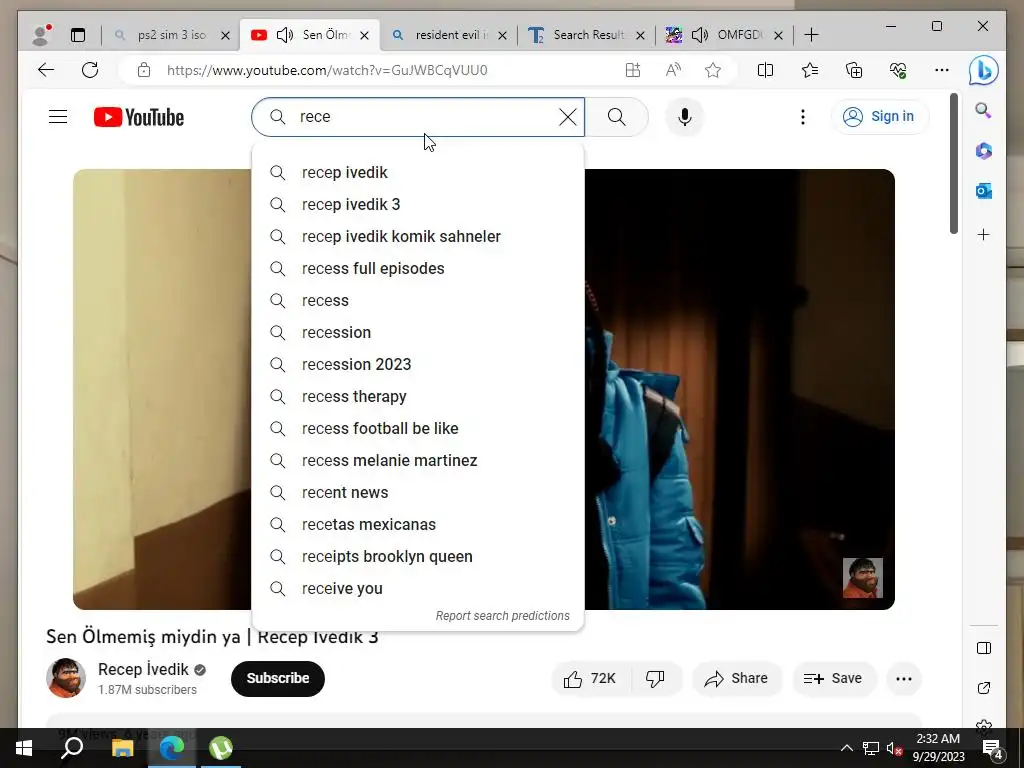The height and width of the screenshot is (768, 1024).
Task: Choose the suggestion recep ivedik 3
Action: pyautogui.click(x=418, y=204)
